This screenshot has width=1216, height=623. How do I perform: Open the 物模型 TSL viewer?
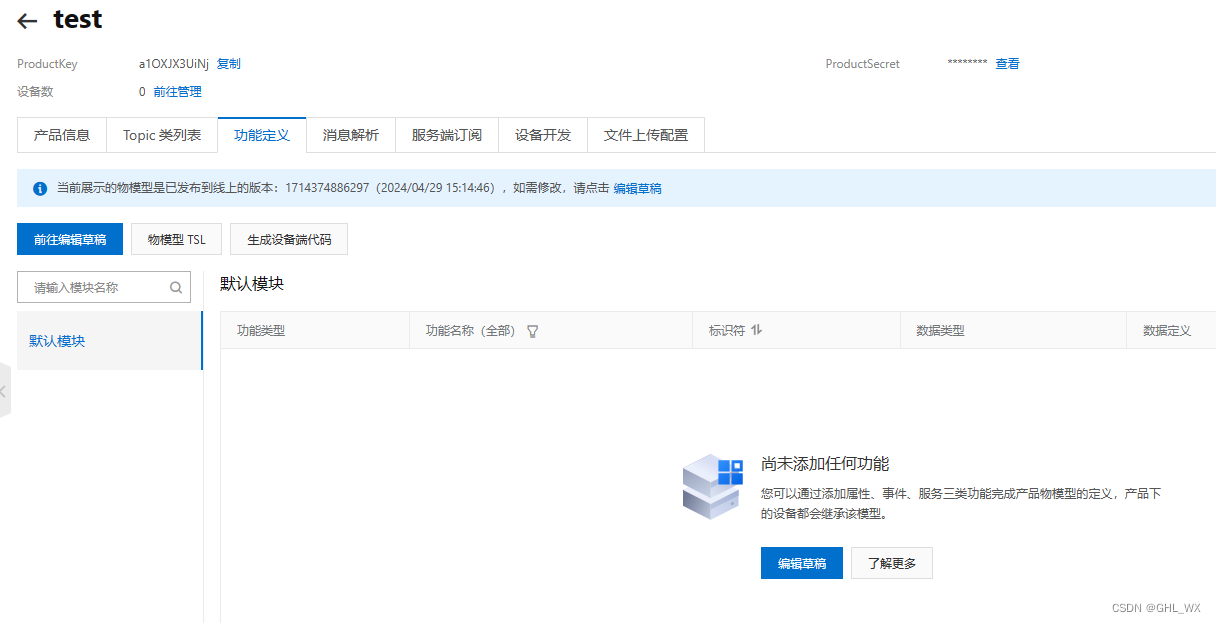coord(176,239)
